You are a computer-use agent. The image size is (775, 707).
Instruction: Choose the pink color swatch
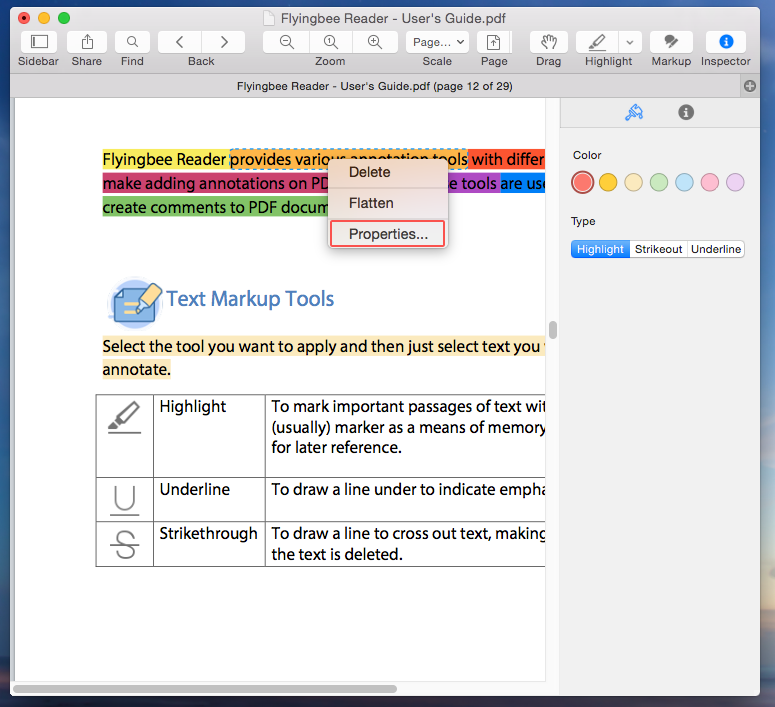pyautogui.click(x=710, y=182)
